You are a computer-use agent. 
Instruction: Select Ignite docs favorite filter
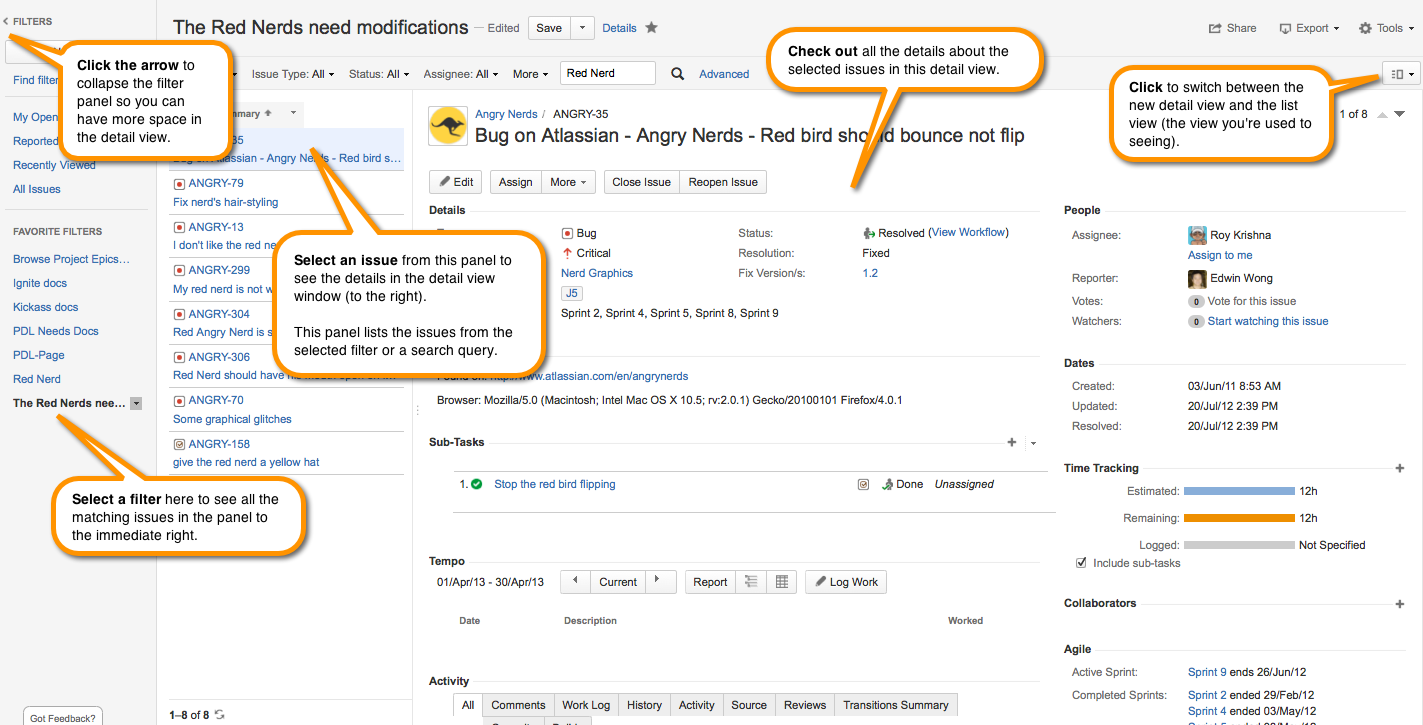[x=40, y=283]
